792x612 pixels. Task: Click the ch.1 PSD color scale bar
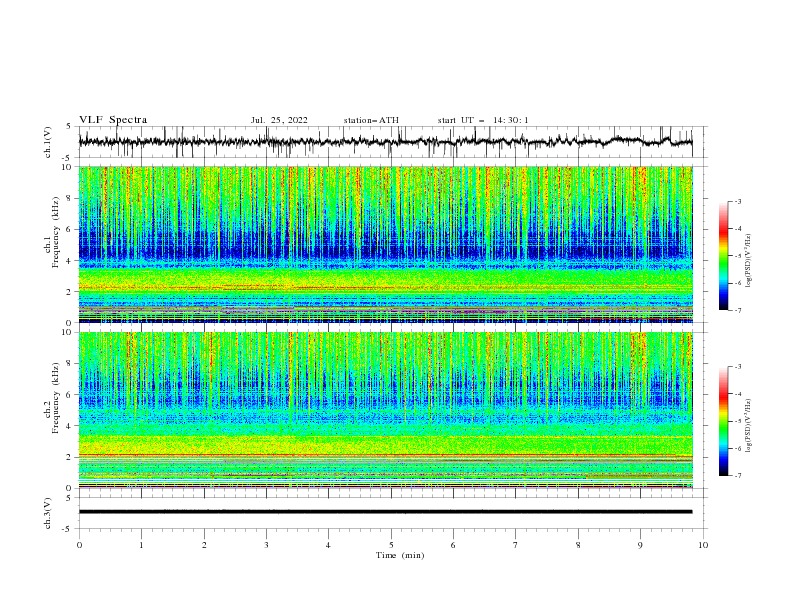[723, 256]
